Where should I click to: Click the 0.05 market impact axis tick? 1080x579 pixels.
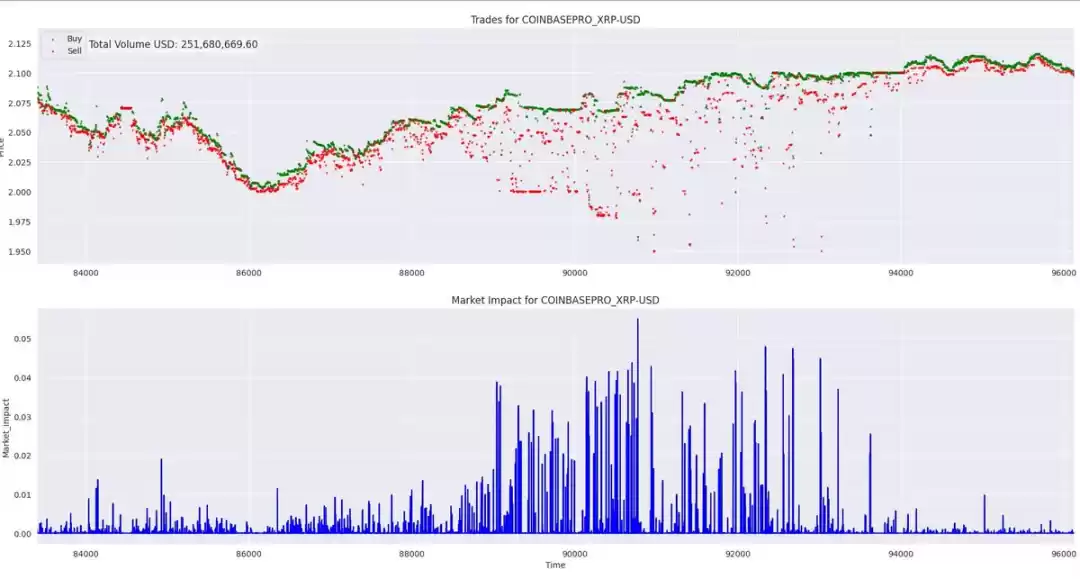(22, 339)
